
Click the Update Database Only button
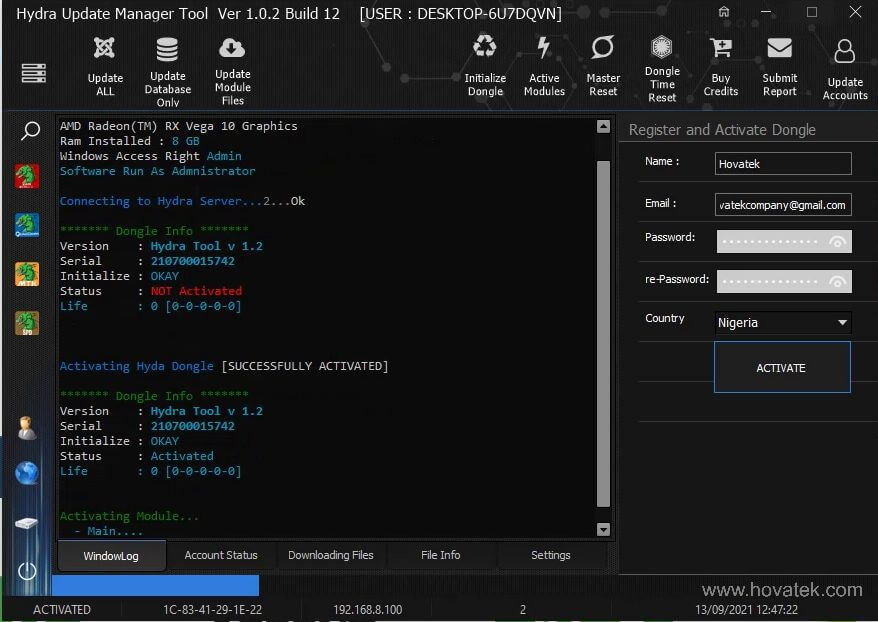point(167,67)
